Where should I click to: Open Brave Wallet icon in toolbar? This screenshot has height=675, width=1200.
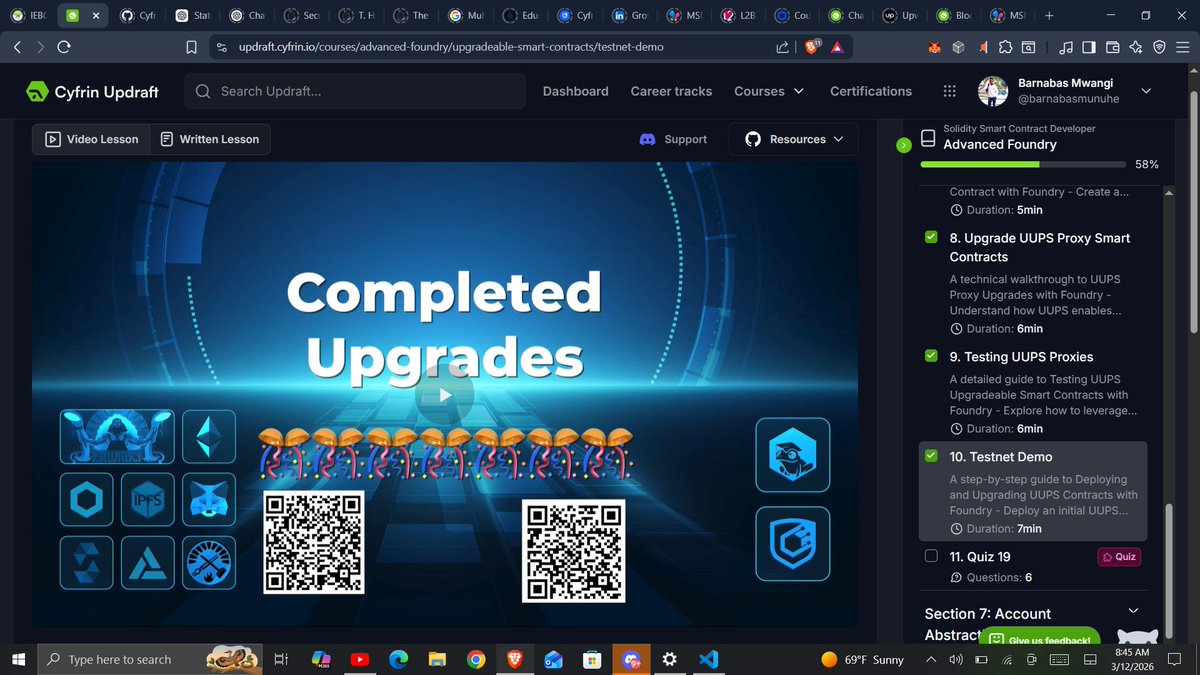(1112, 47)
